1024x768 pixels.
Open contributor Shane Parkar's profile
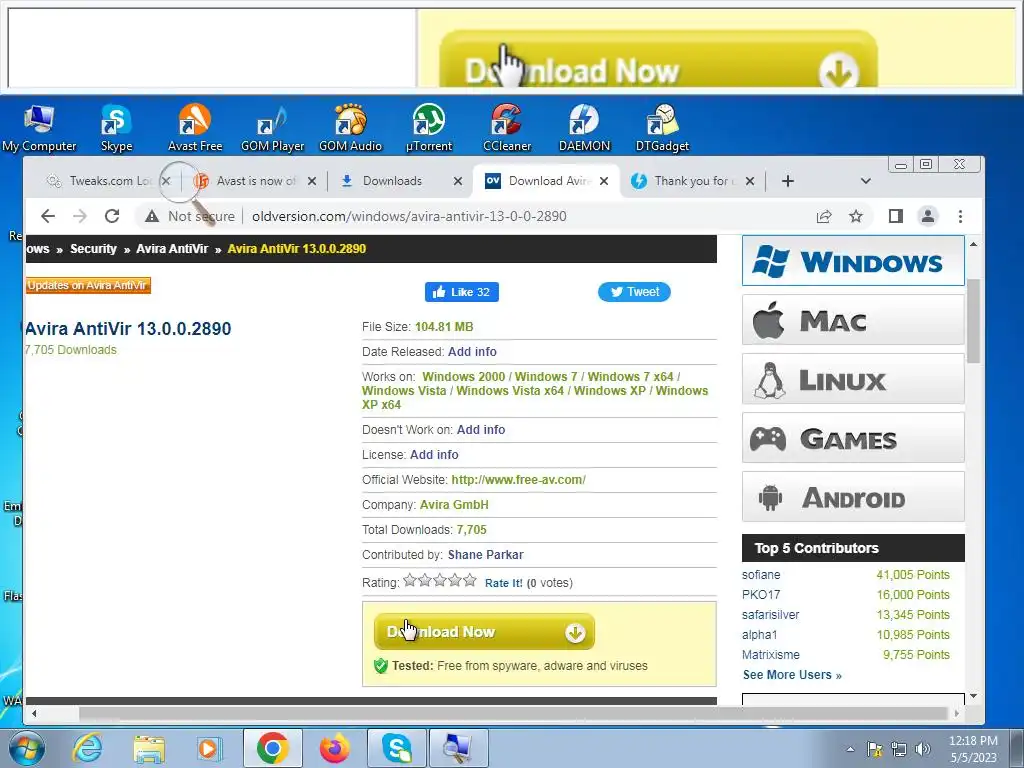click(x=485, y=554)
